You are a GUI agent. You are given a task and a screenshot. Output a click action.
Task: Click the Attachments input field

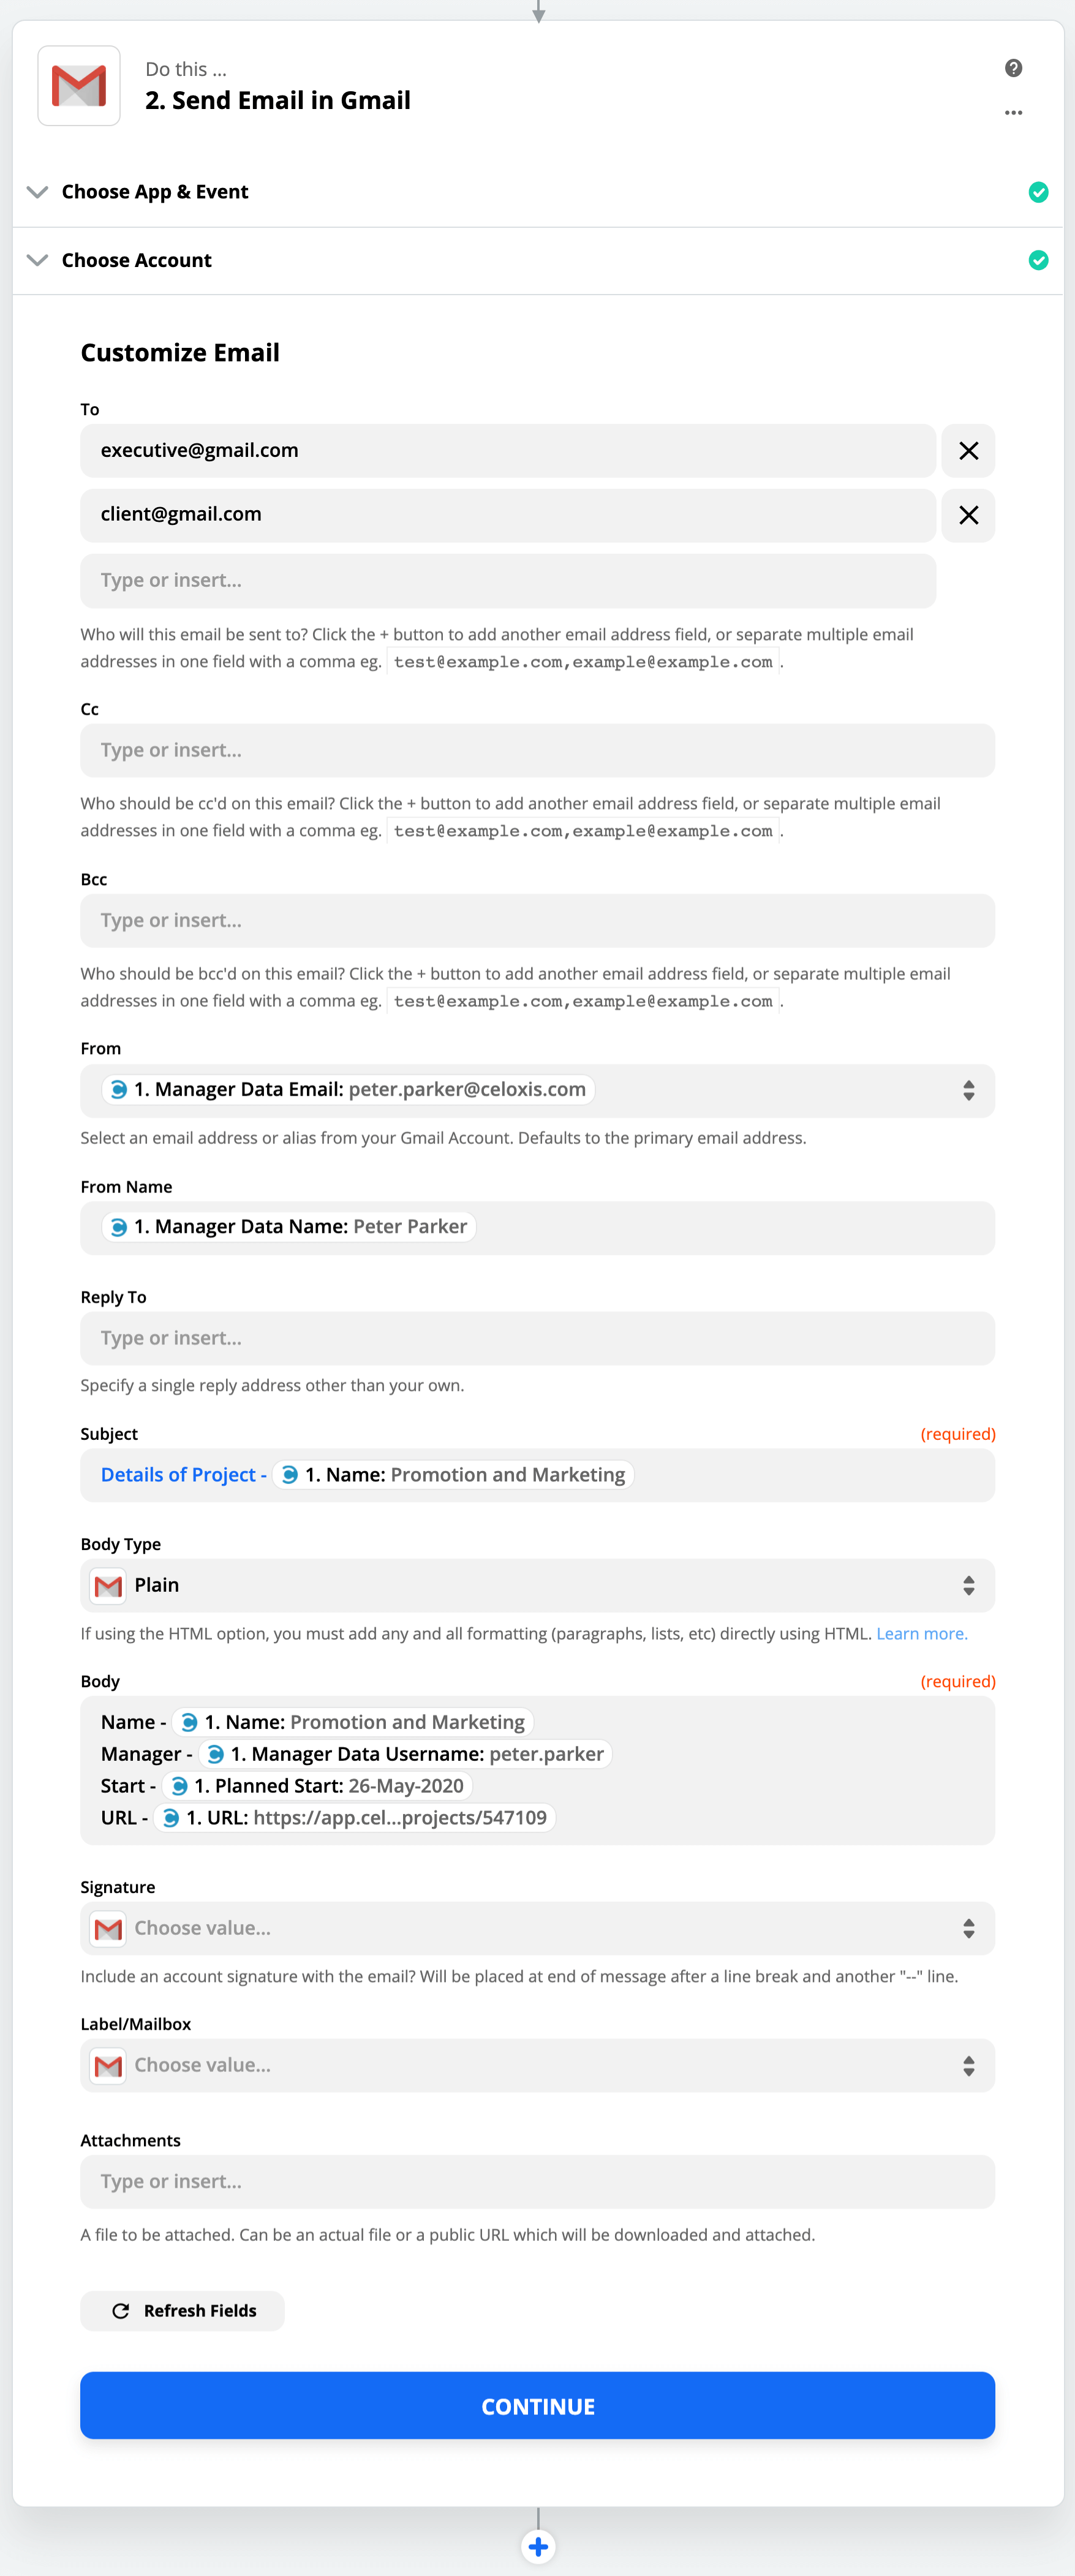(537, 2181)
